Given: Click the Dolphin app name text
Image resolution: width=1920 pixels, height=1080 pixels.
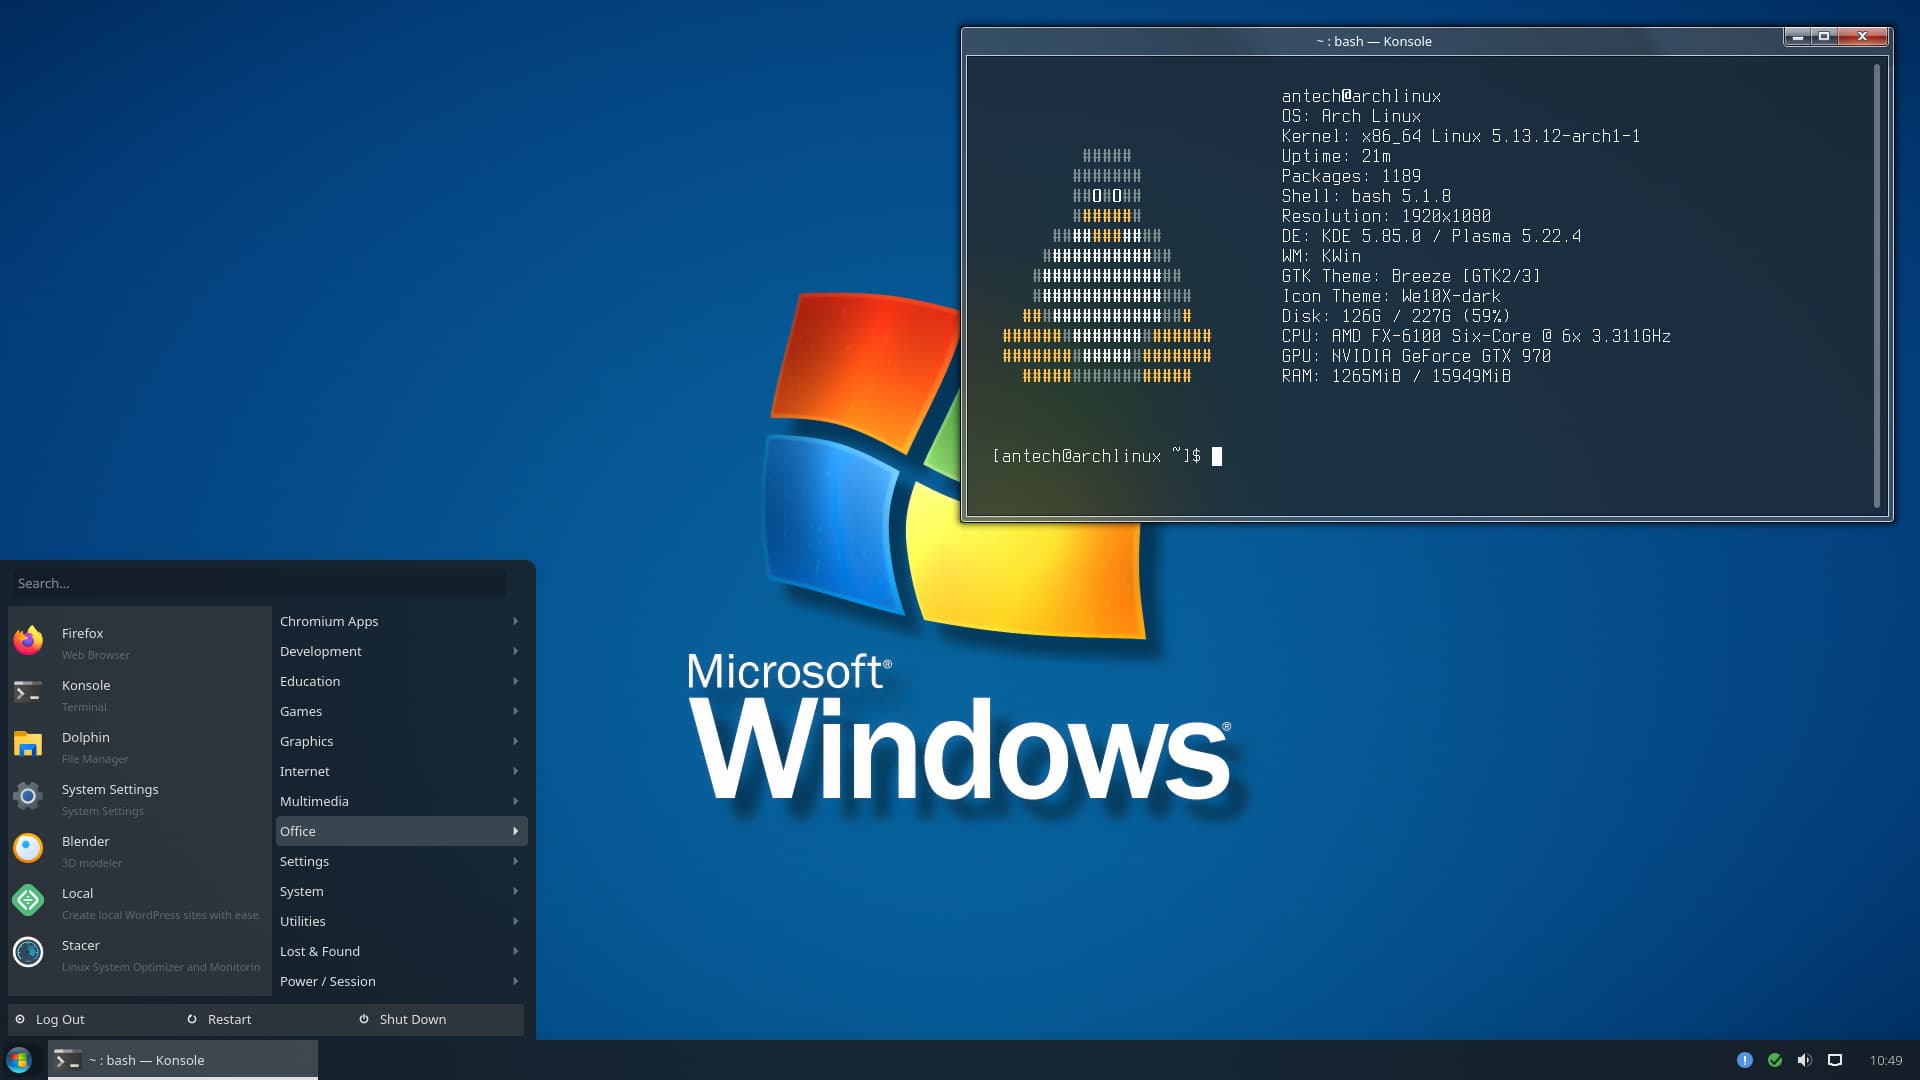Looking at the screenshot, I should tap(86, 737).
